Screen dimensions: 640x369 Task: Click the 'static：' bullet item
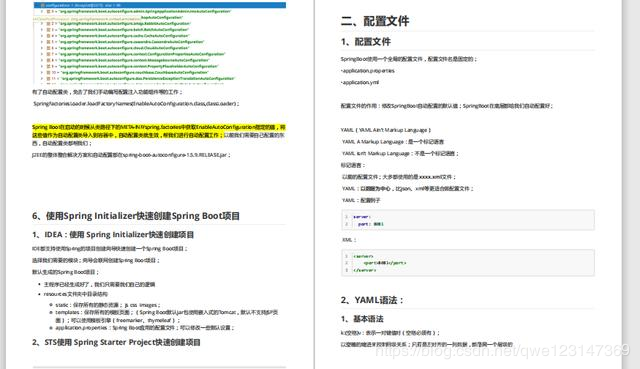coord(108,305)
